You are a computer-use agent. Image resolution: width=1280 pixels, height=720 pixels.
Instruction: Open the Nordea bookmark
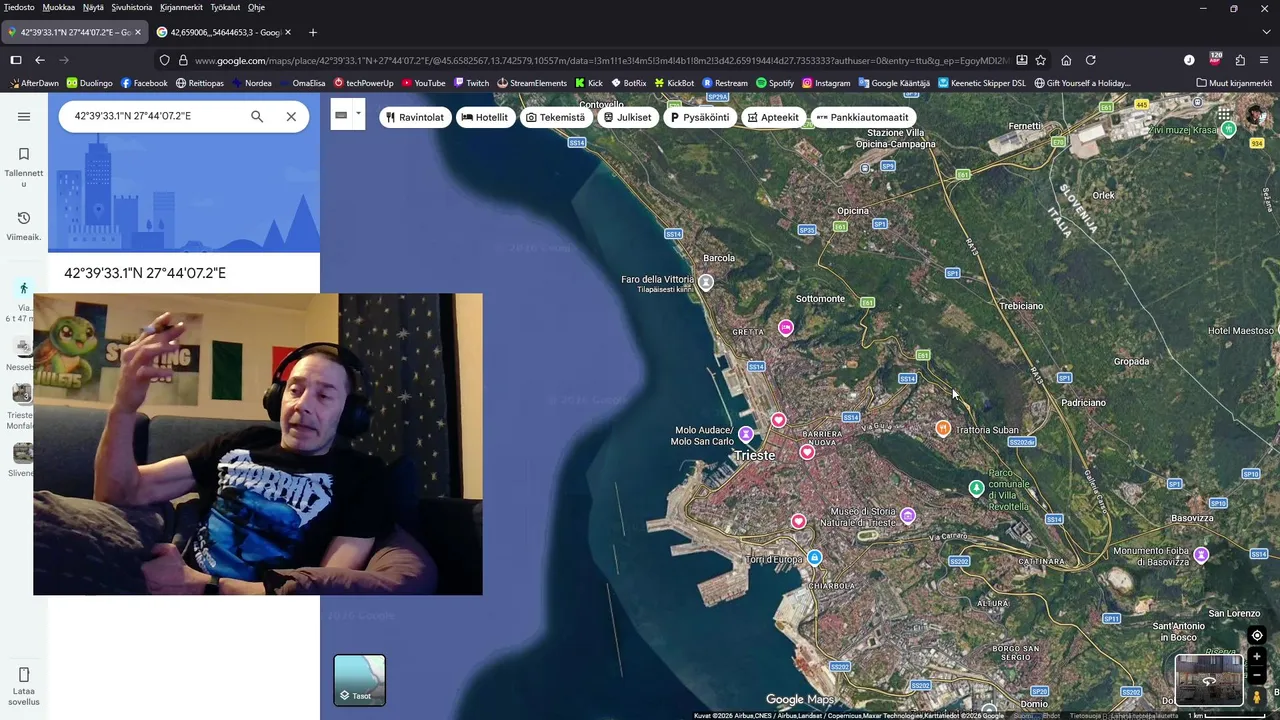coord(250,83)
